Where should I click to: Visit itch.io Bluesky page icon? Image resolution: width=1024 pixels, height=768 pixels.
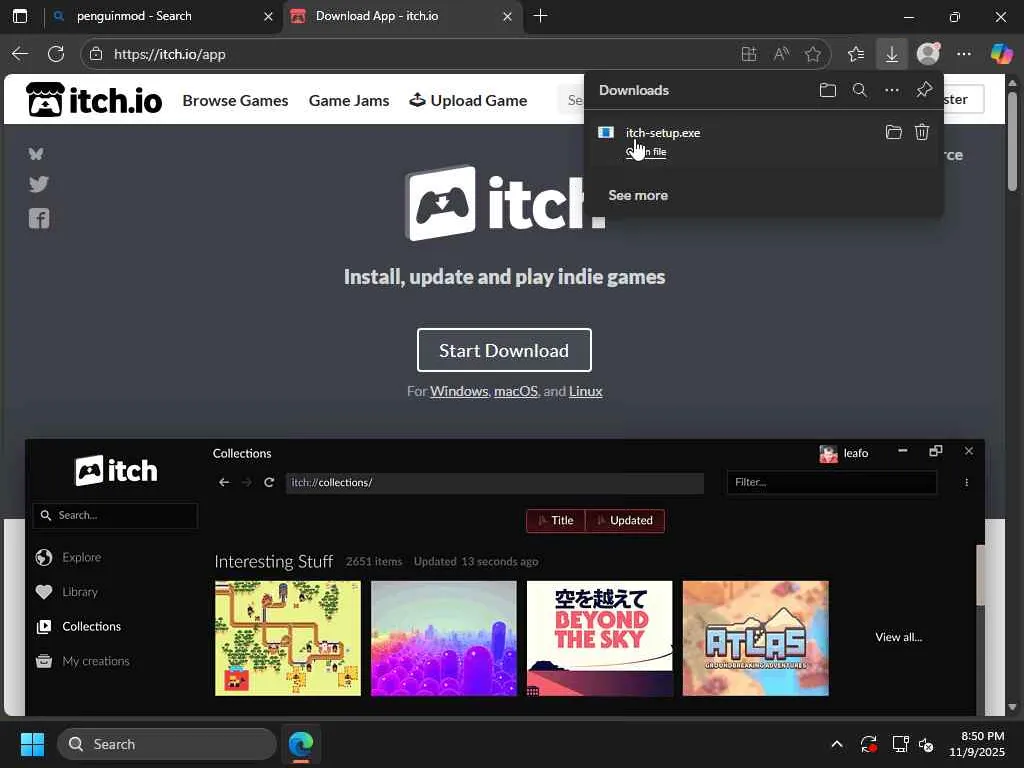click(x=37, y=153)
